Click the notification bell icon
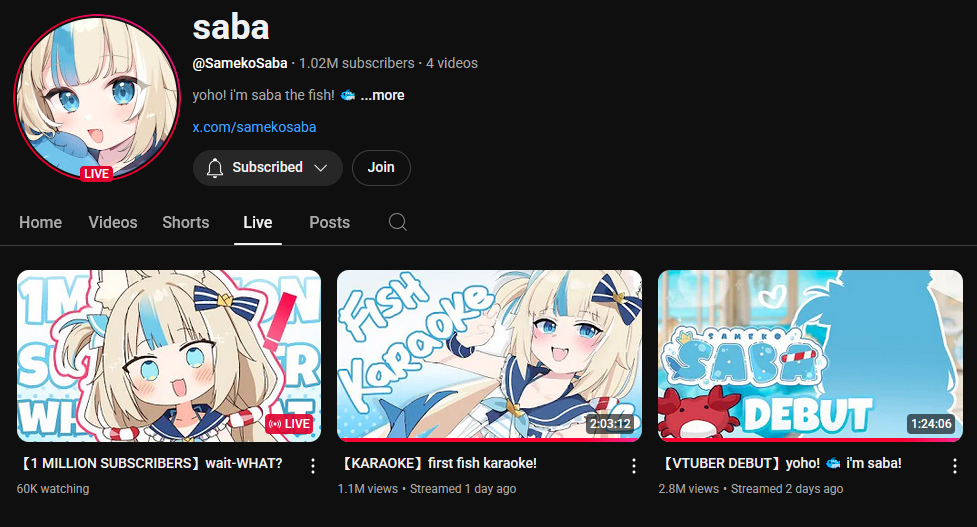 tap(215, 168)
